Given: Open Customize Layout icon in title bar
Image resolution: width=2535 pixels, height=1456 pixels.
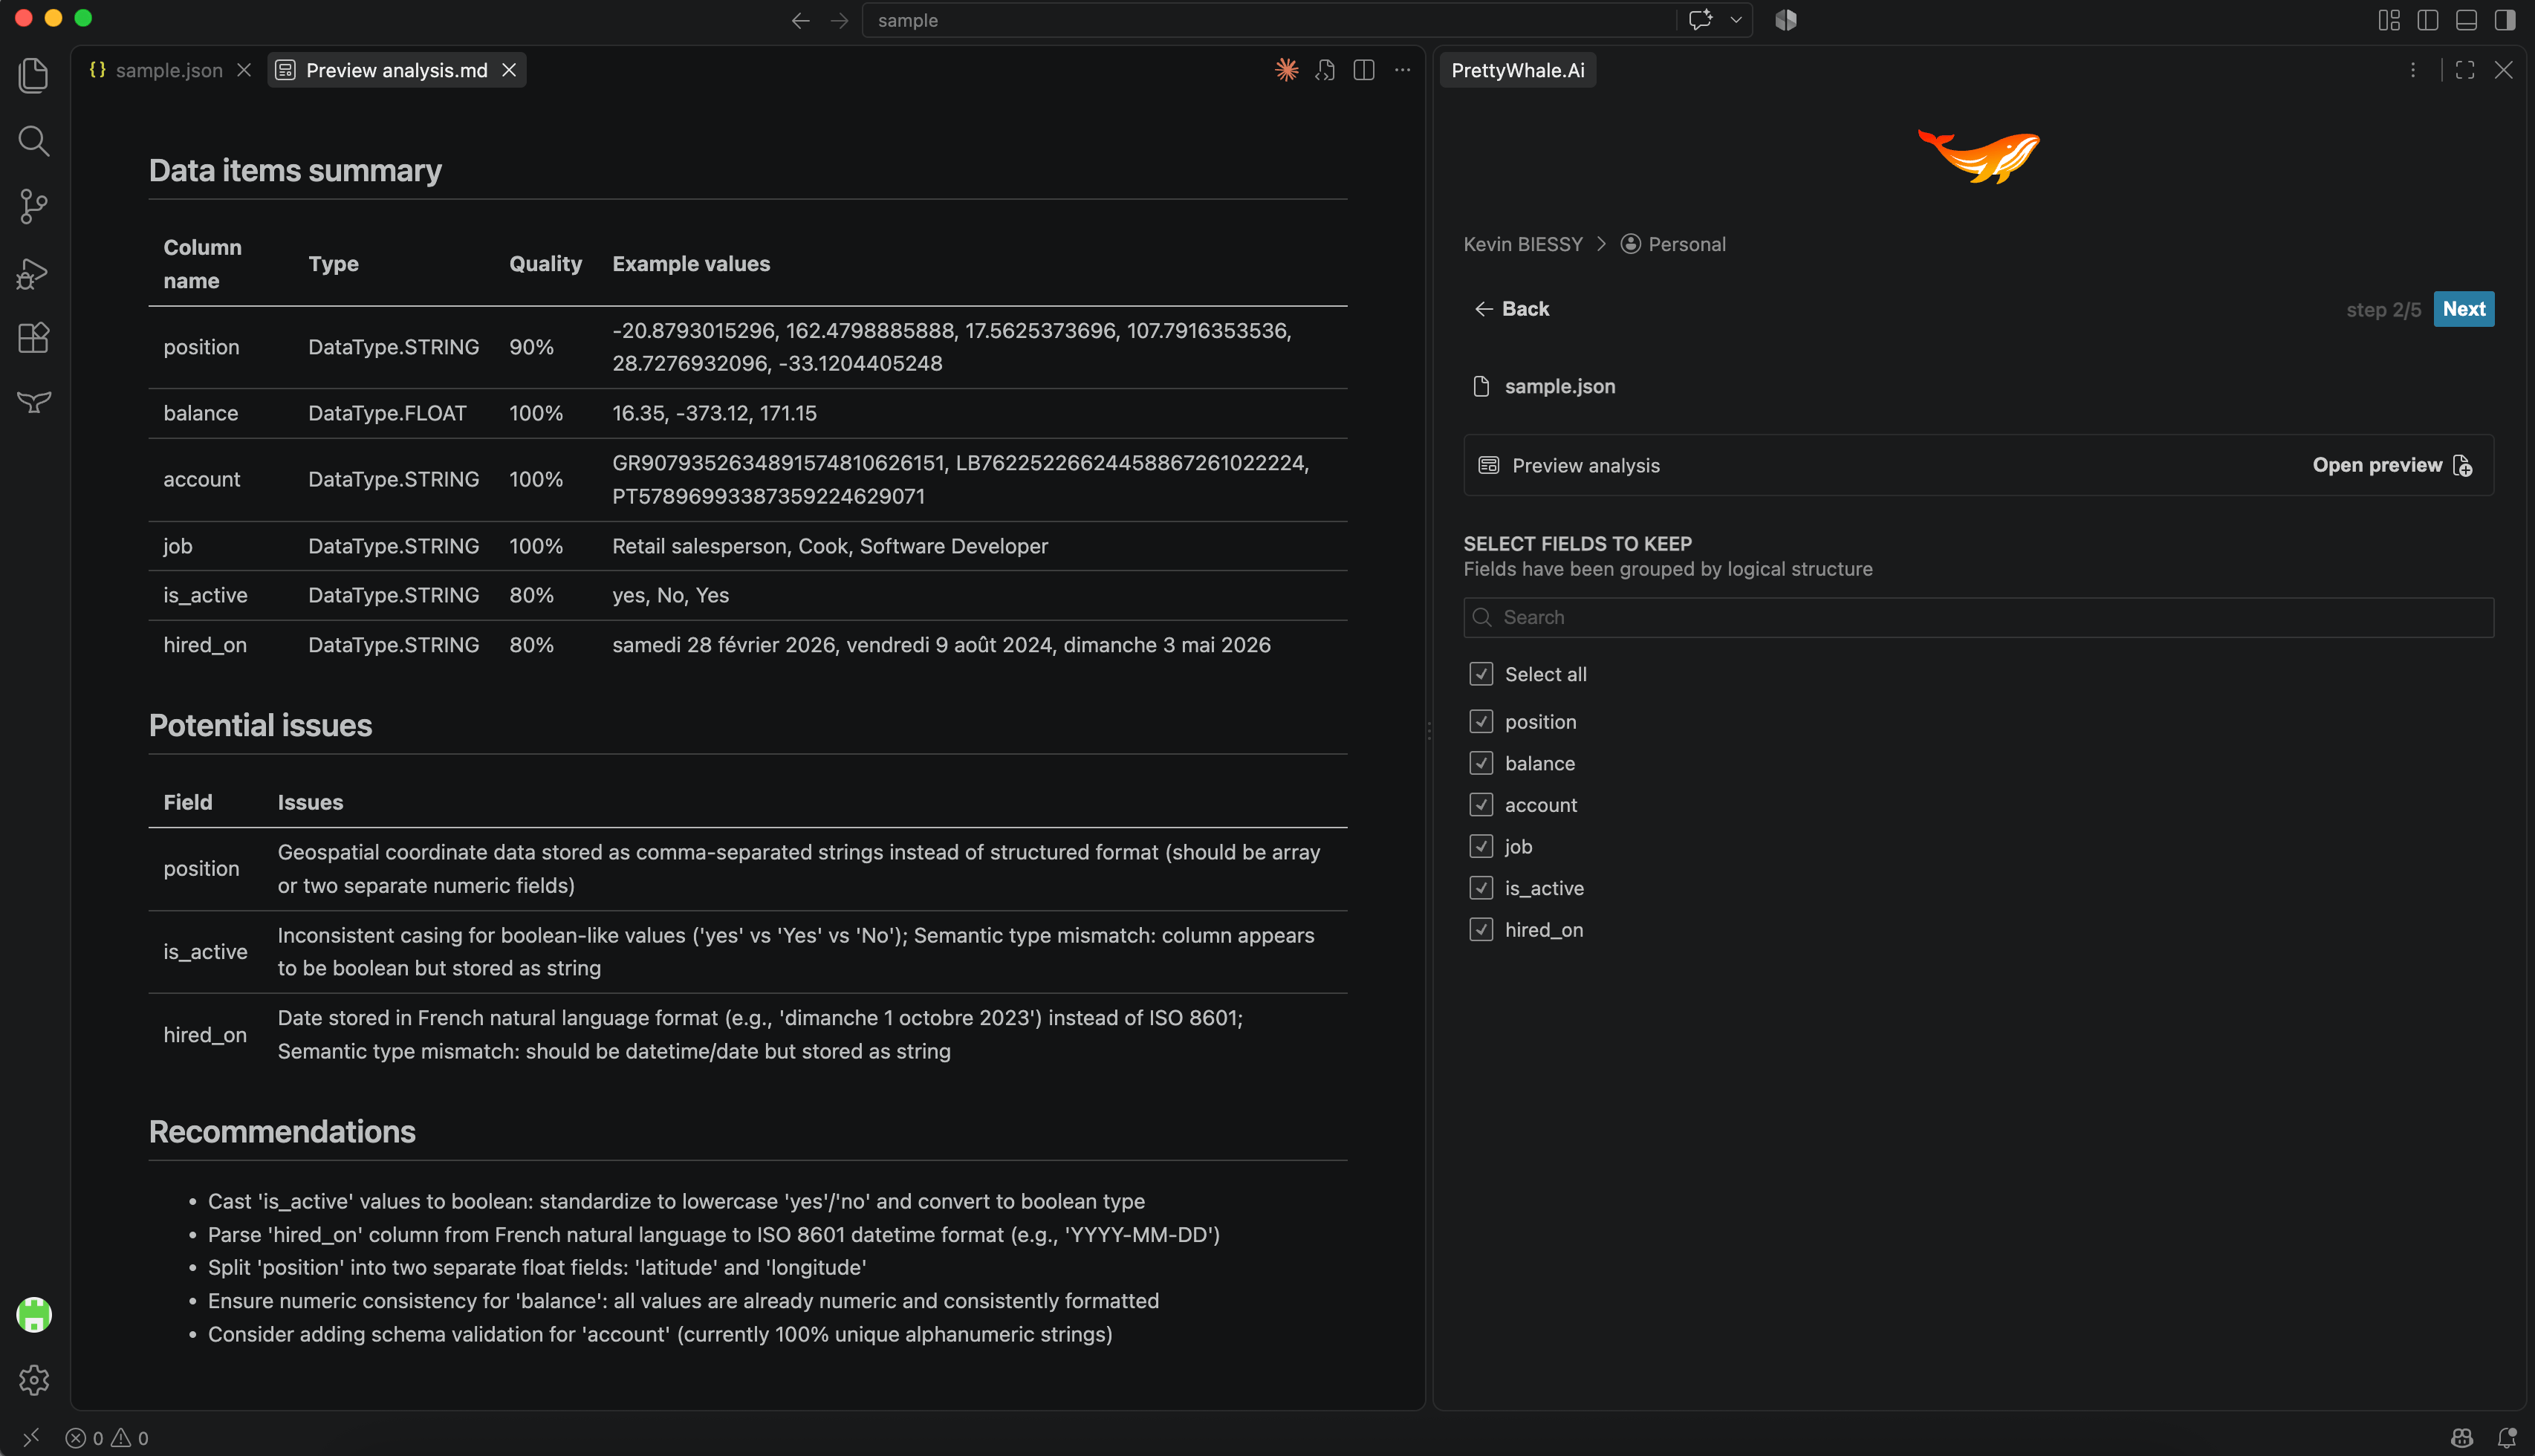Looking at the screenshot, I should (2389, 20).
